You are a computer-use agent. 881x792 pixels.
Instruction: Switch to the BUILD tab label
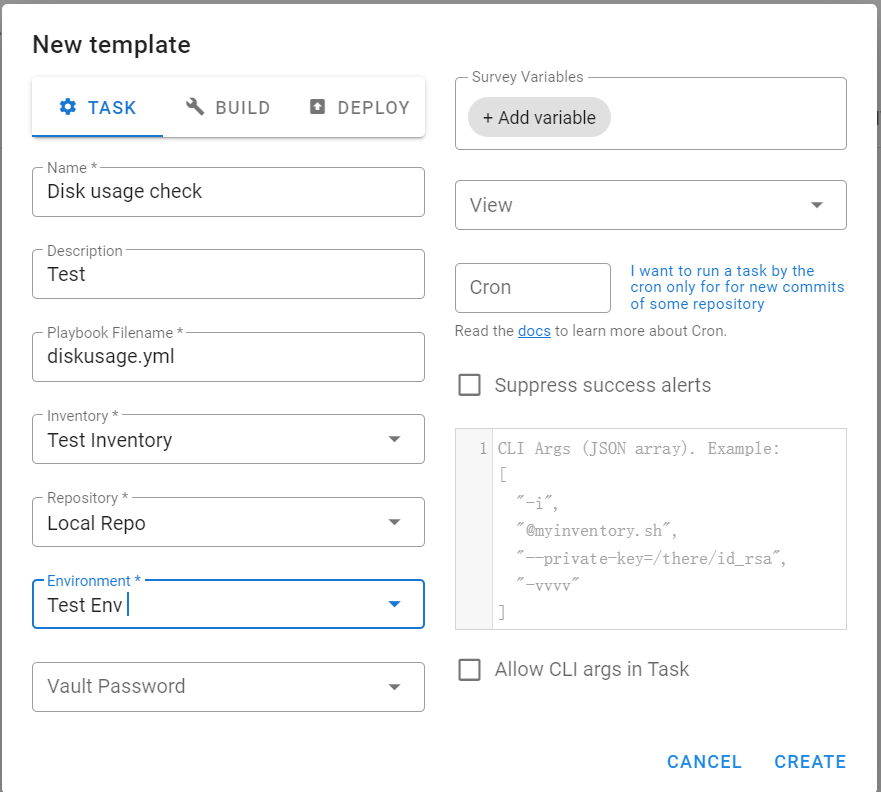[243, 108]
